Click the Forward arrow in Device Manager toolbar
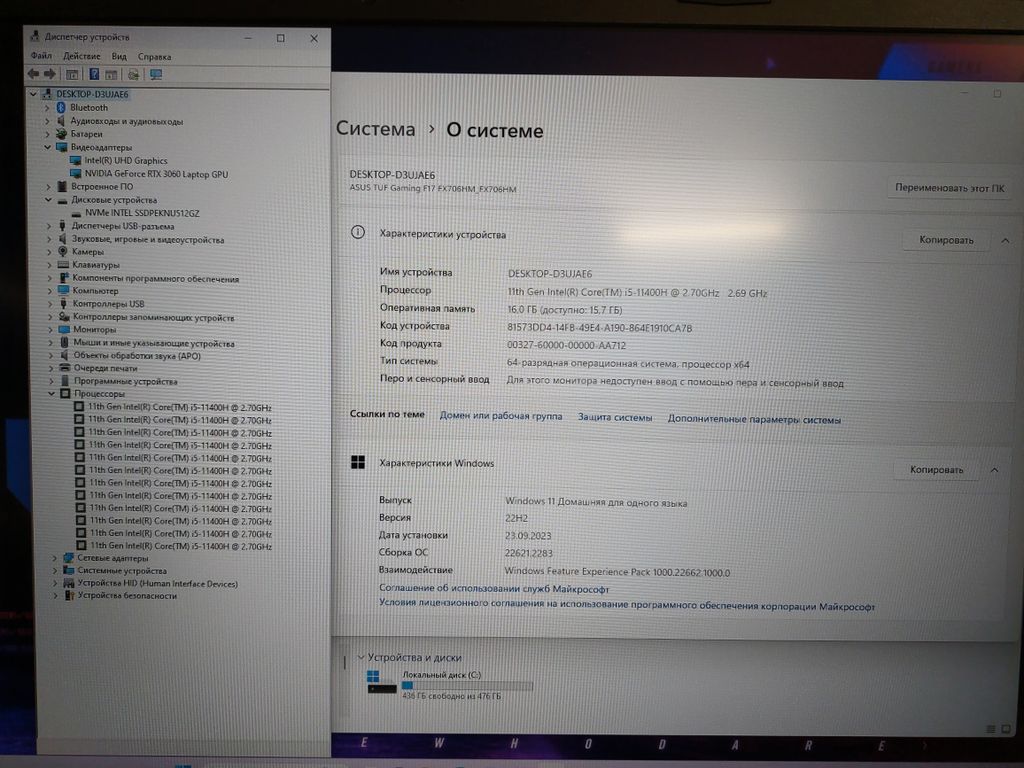The height and width of the screenshot is (768, 1024). [49, 74]
